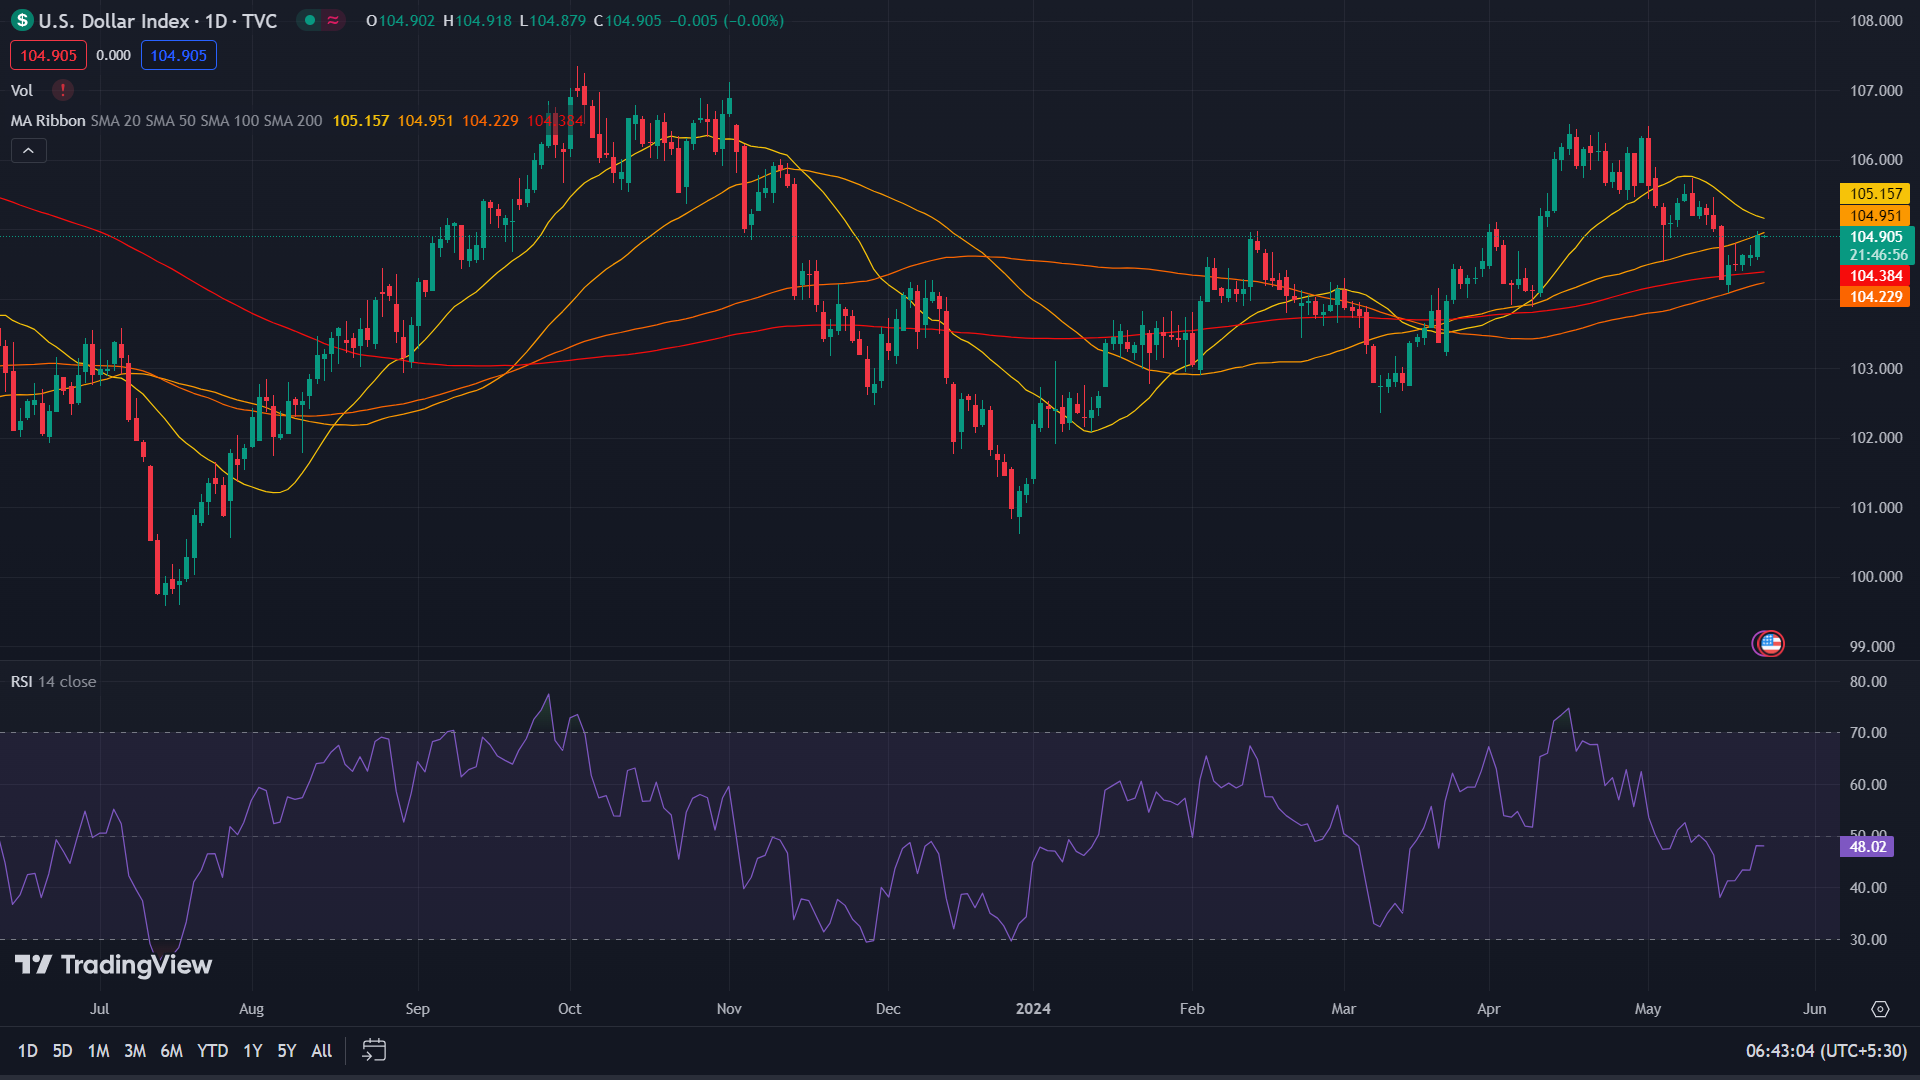Screen dimensions: 1920x1080
Task: Select the 1Y time range
Action: tap(253, 1051)
